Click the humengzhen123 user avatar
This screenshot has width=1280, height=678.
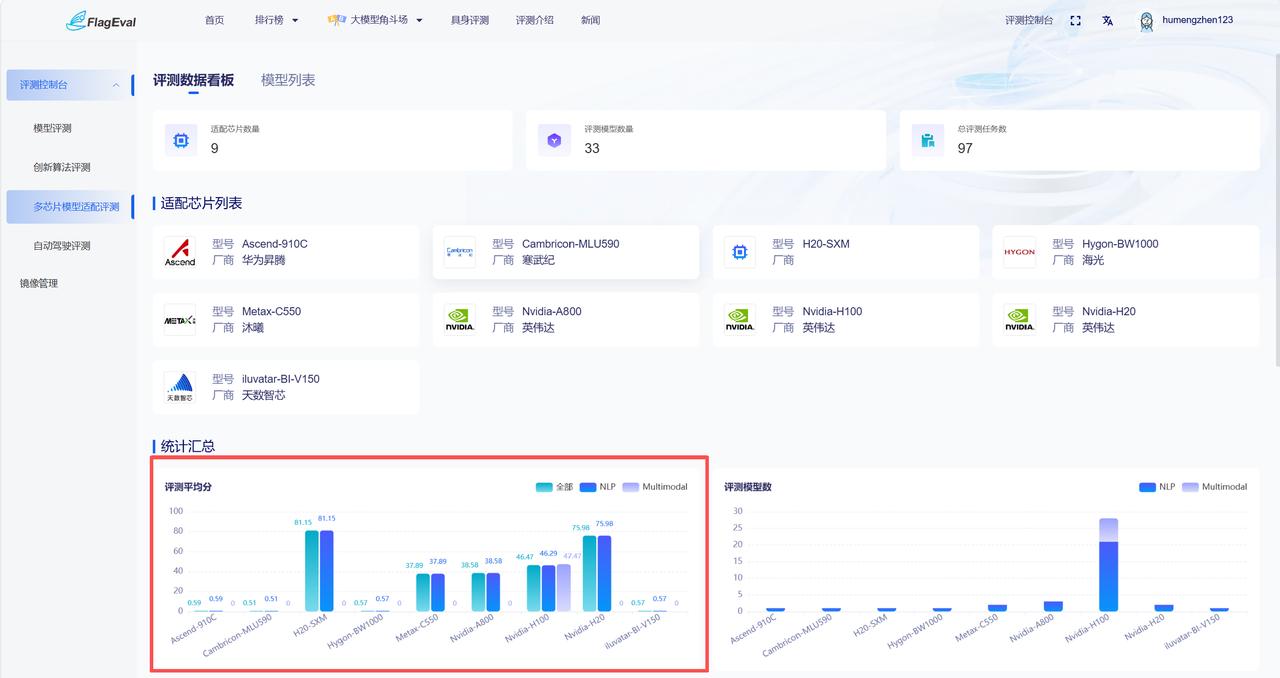click(1147, 21)
